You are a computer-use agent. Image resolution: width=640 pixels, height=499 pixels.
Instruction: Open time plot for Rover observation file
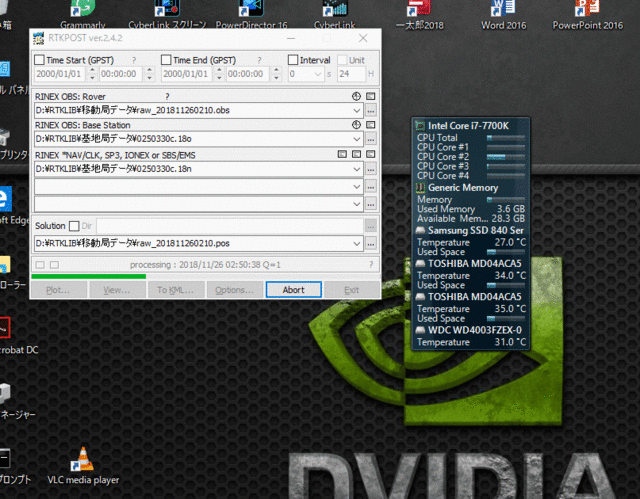pos(356,96)
